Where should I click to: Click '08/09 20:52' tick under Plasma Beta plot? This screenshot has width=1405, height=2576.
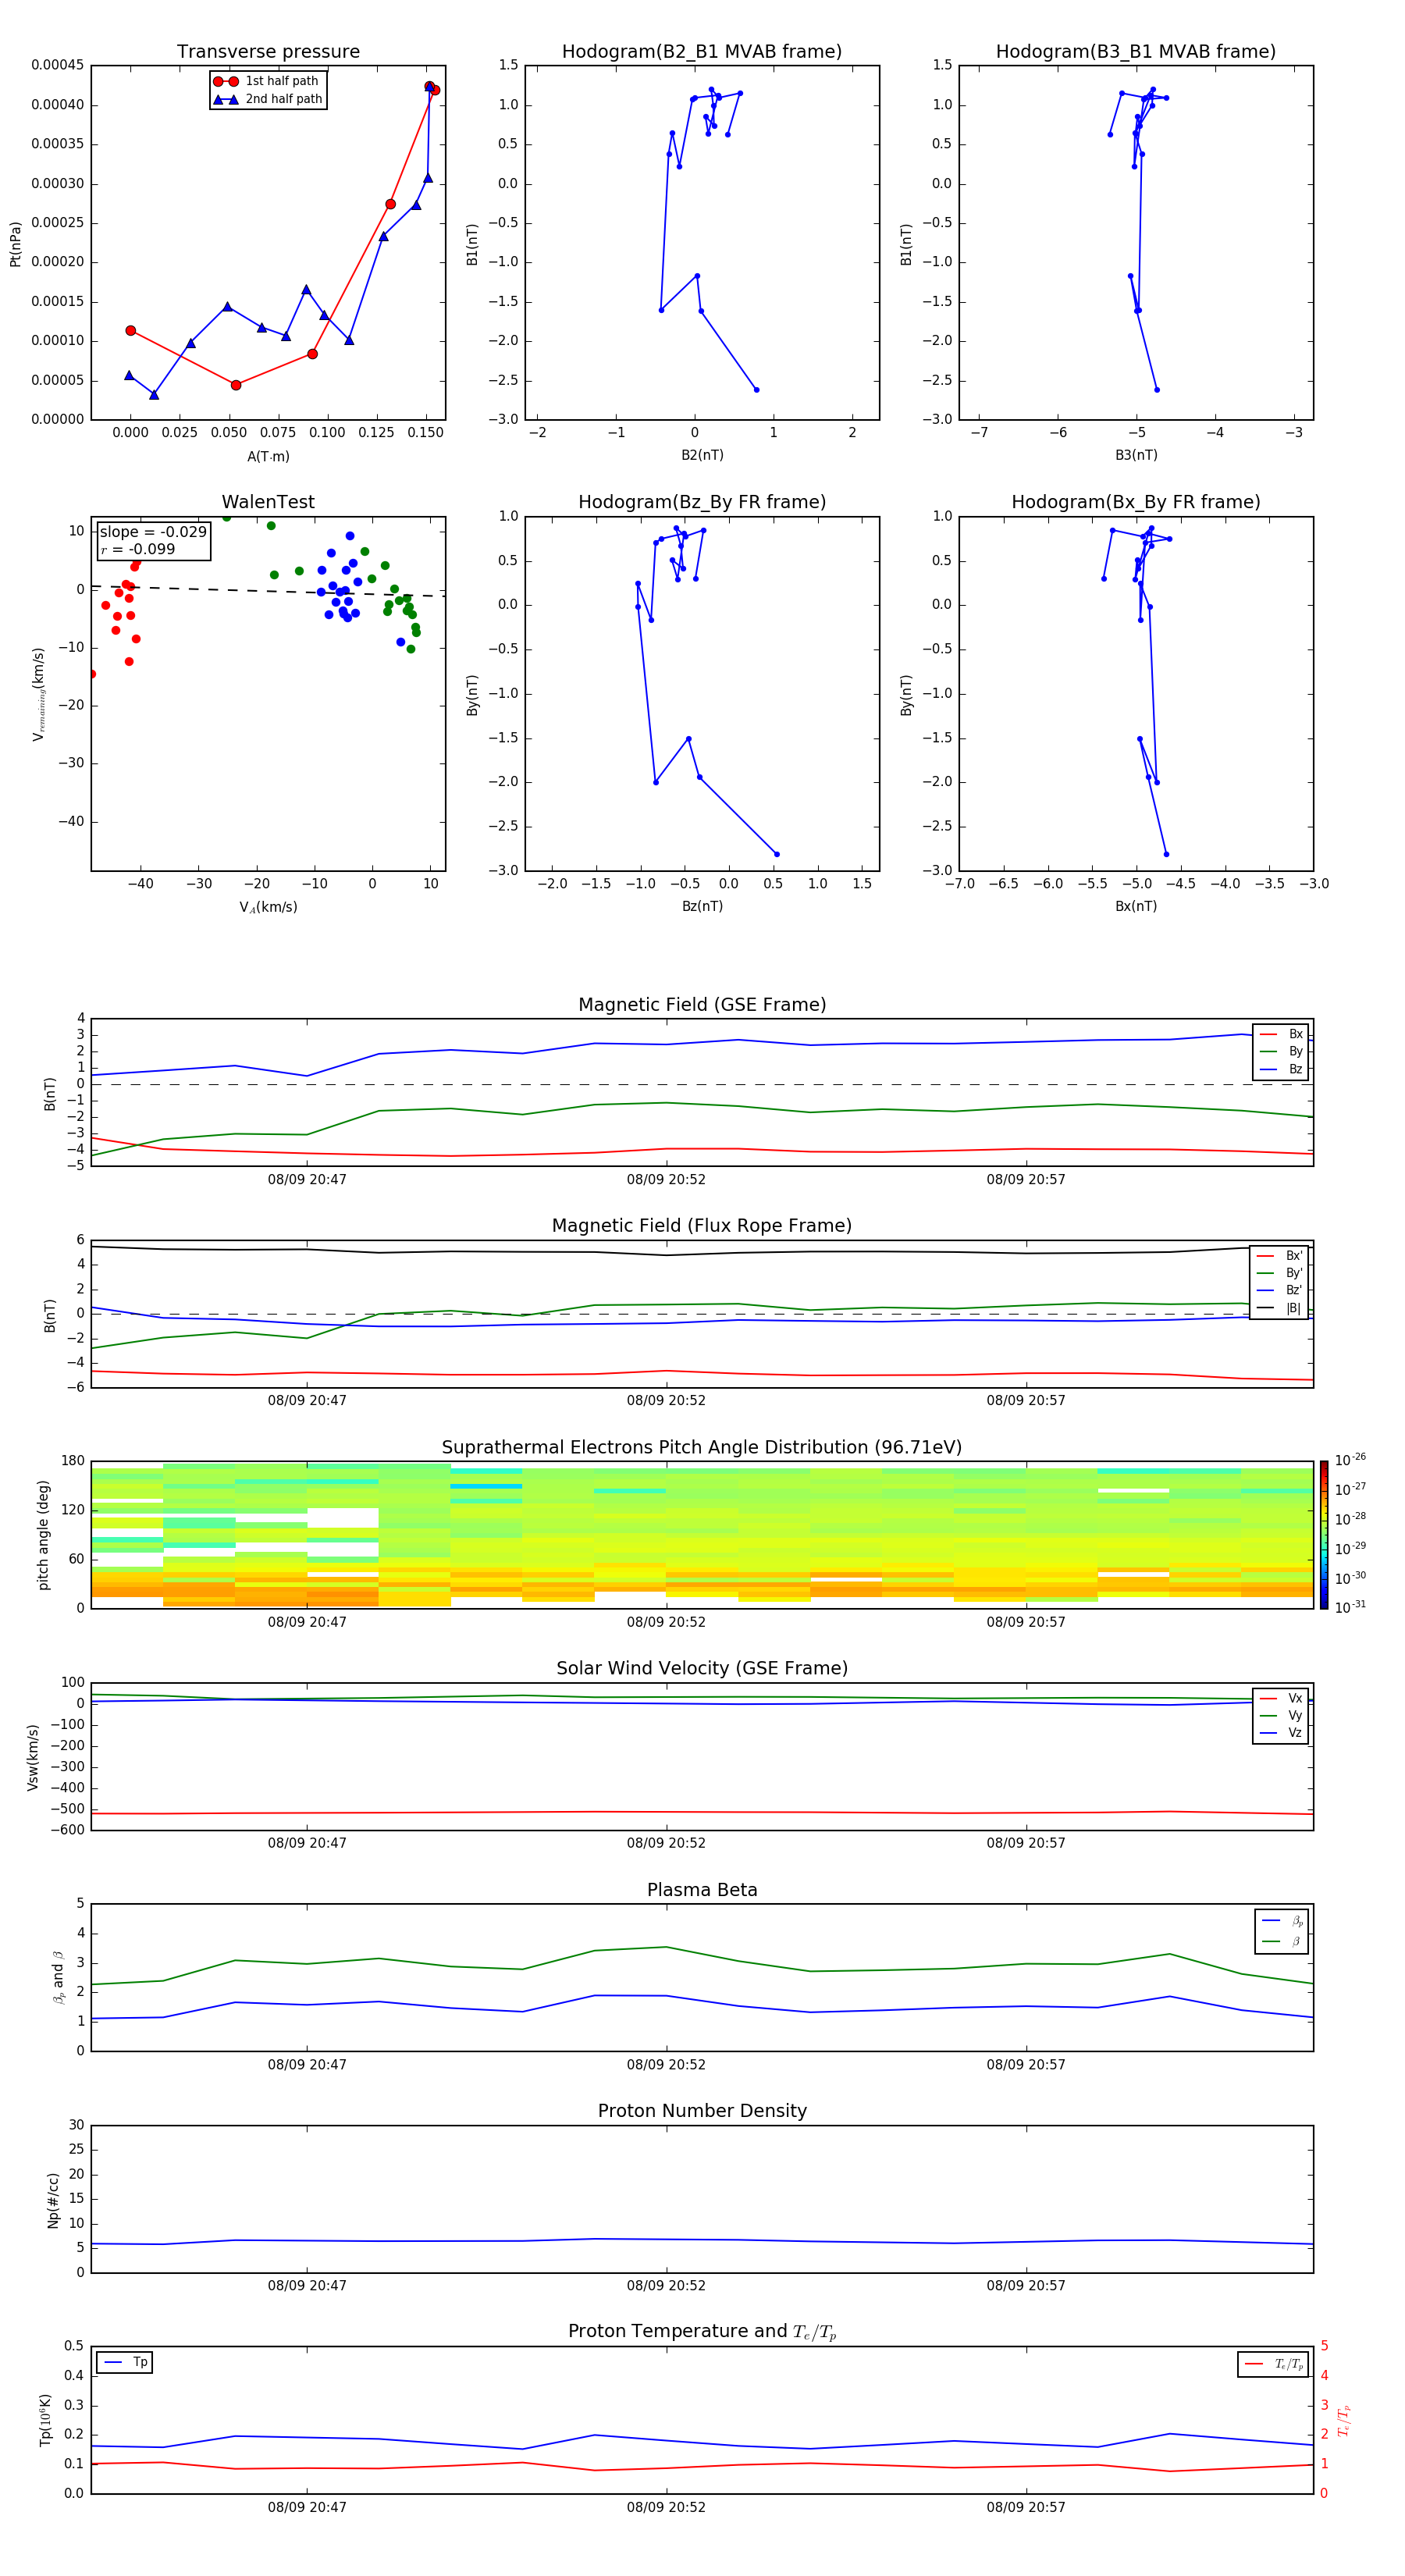(x=666, y=2064)
